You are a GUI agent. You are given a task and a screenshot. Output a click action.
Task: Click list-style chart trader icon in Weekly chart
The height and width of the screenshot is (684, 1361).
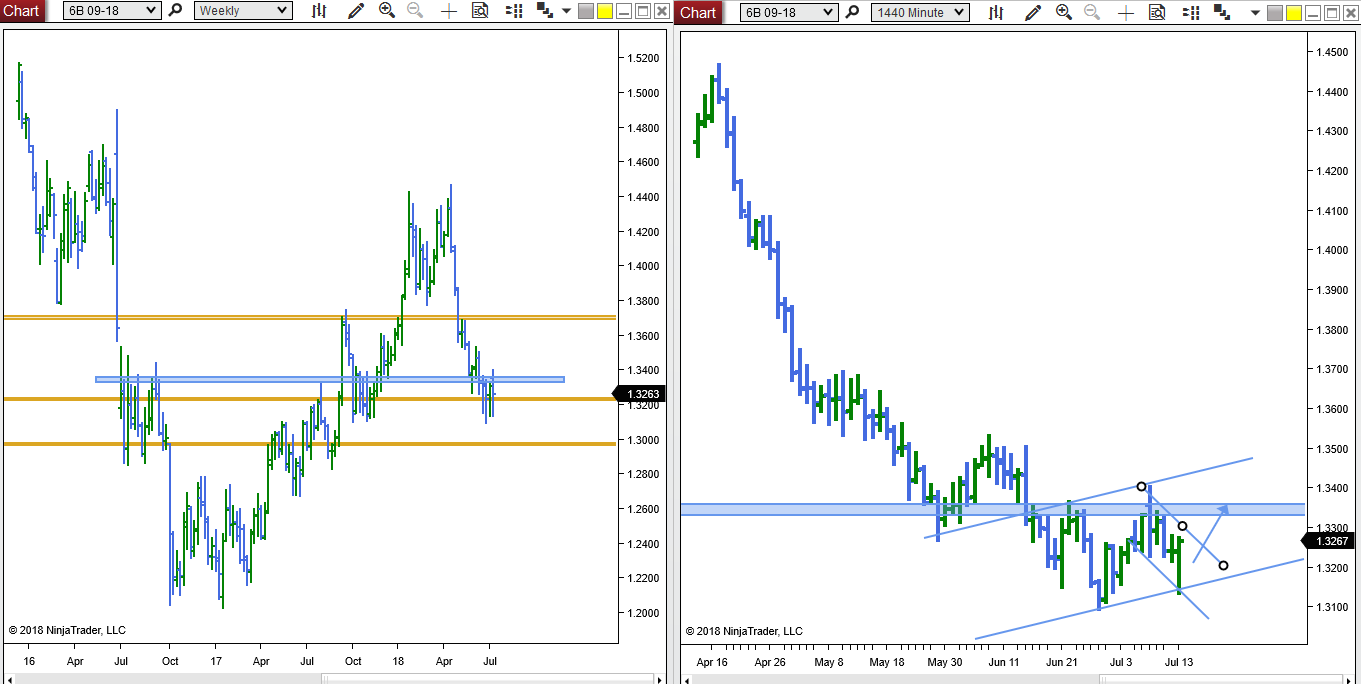tap(514, 11)
